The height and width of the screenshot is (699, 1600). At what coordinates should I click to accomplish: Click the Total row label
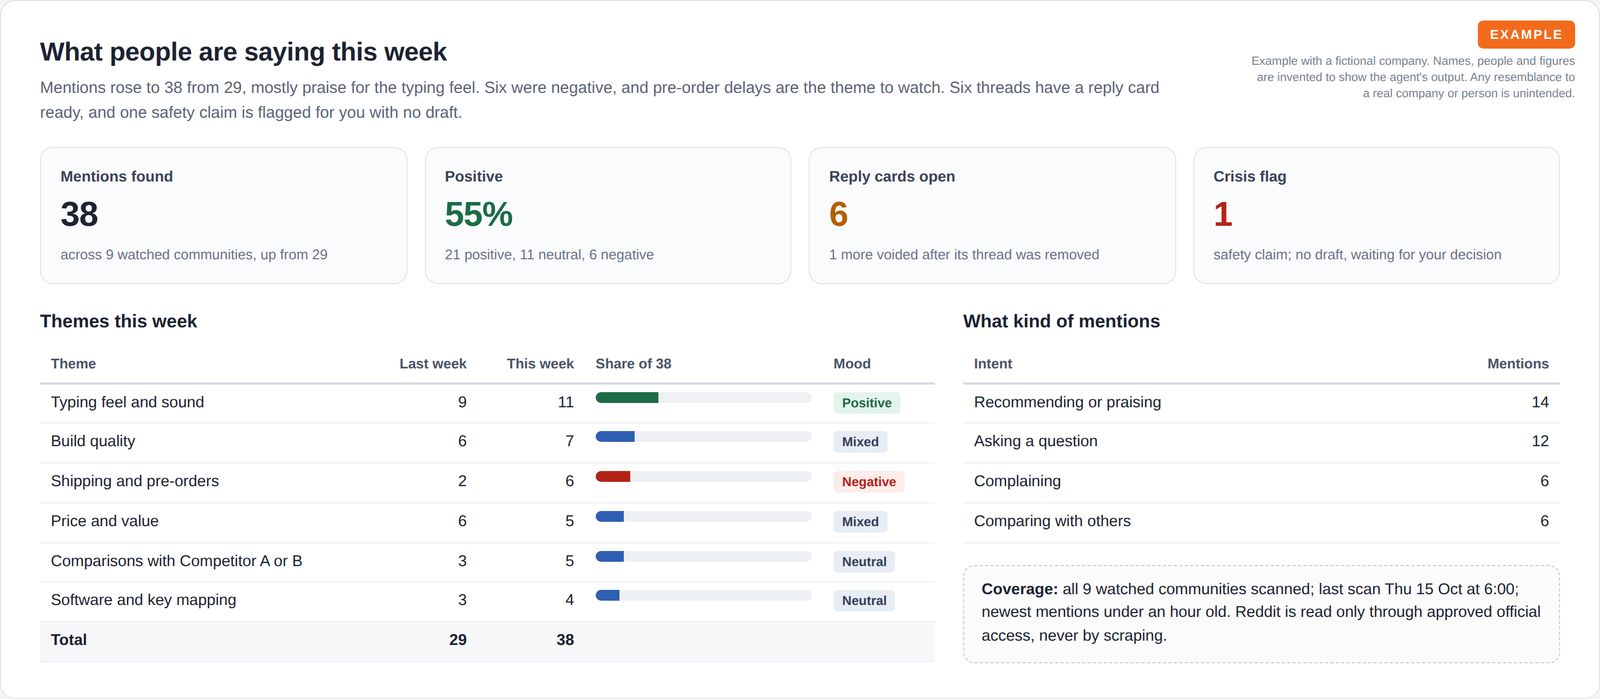click(69, 640)
